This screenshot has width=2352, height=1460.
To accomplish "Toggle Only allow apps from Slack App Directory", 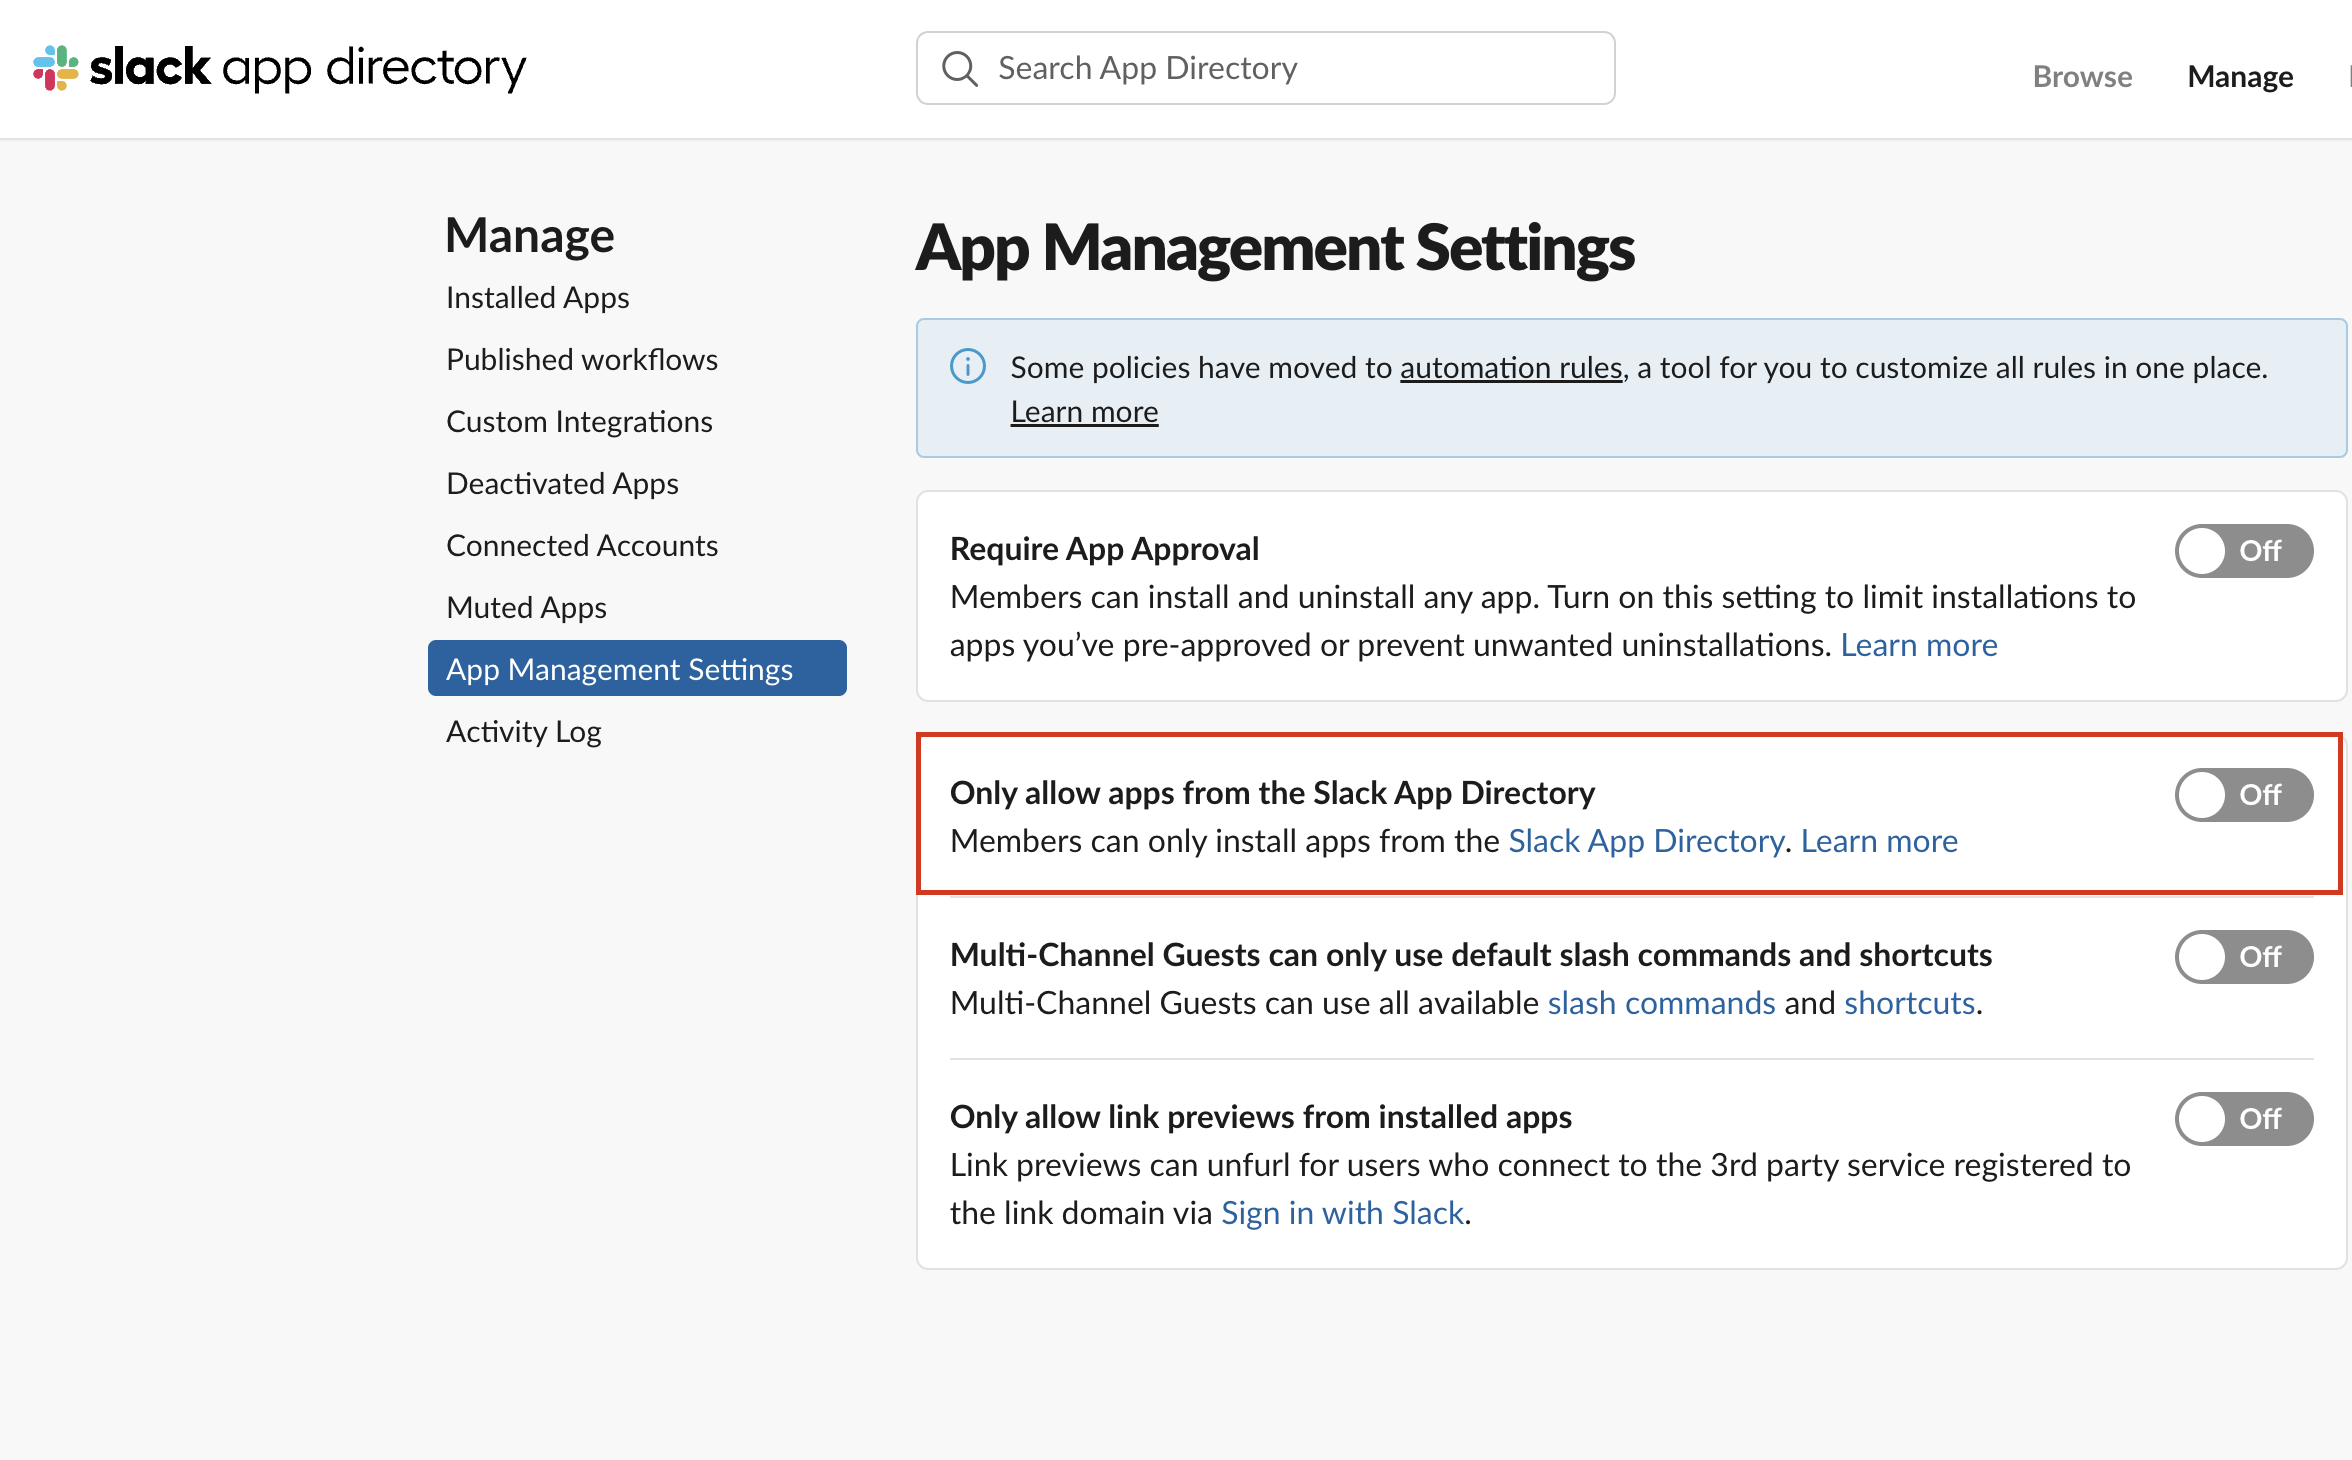I will pos(2244,795).
